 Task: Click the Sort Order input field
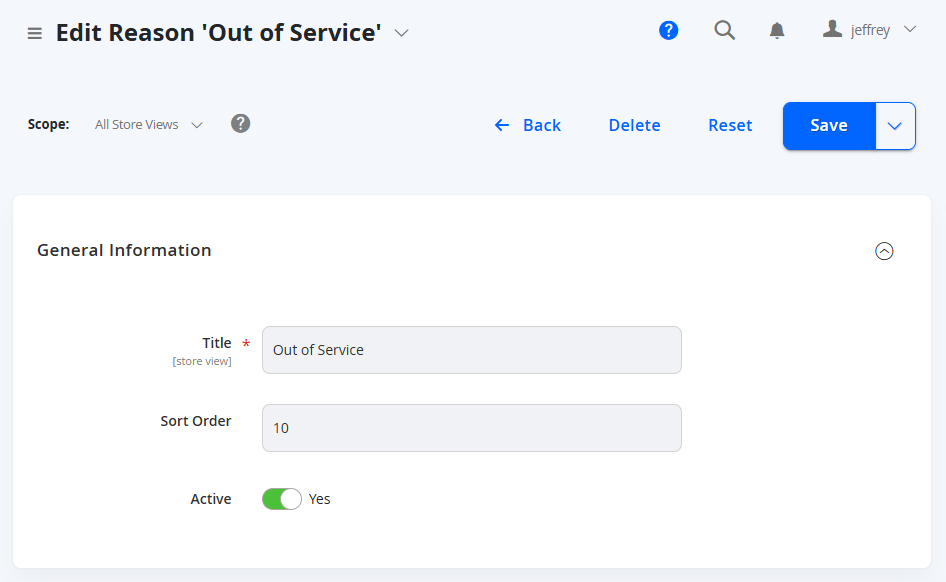(x=472, y=428)
